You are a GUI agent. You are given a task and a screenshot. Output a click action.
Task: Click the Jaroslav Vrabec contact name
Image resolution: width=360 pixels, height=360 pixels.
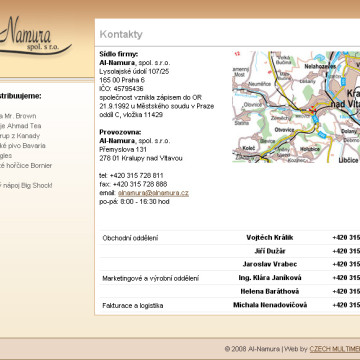coord(270,264)
